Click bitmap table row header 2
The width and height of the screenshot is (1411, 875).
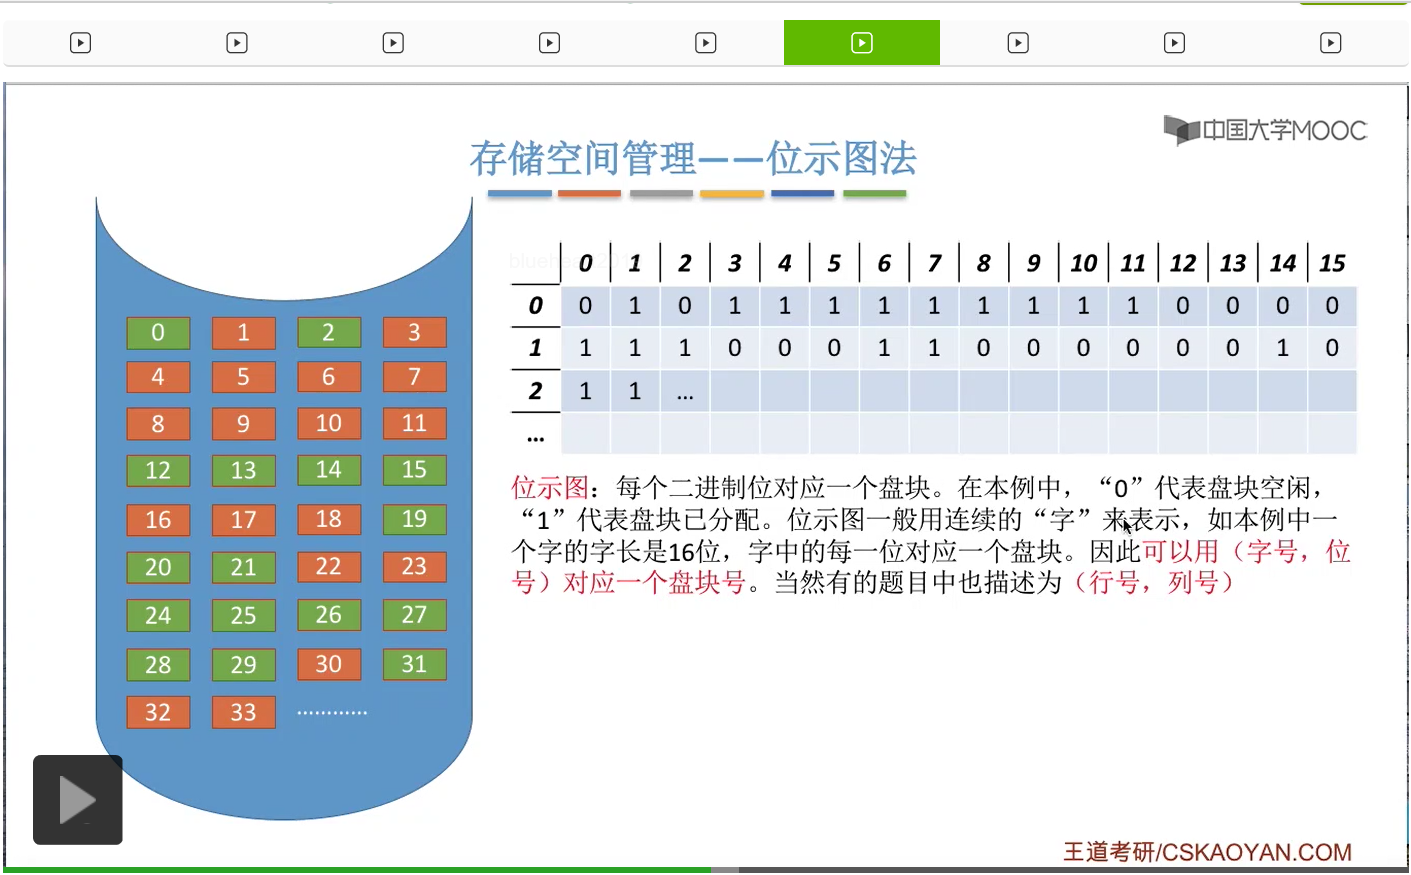click(536, 391)
